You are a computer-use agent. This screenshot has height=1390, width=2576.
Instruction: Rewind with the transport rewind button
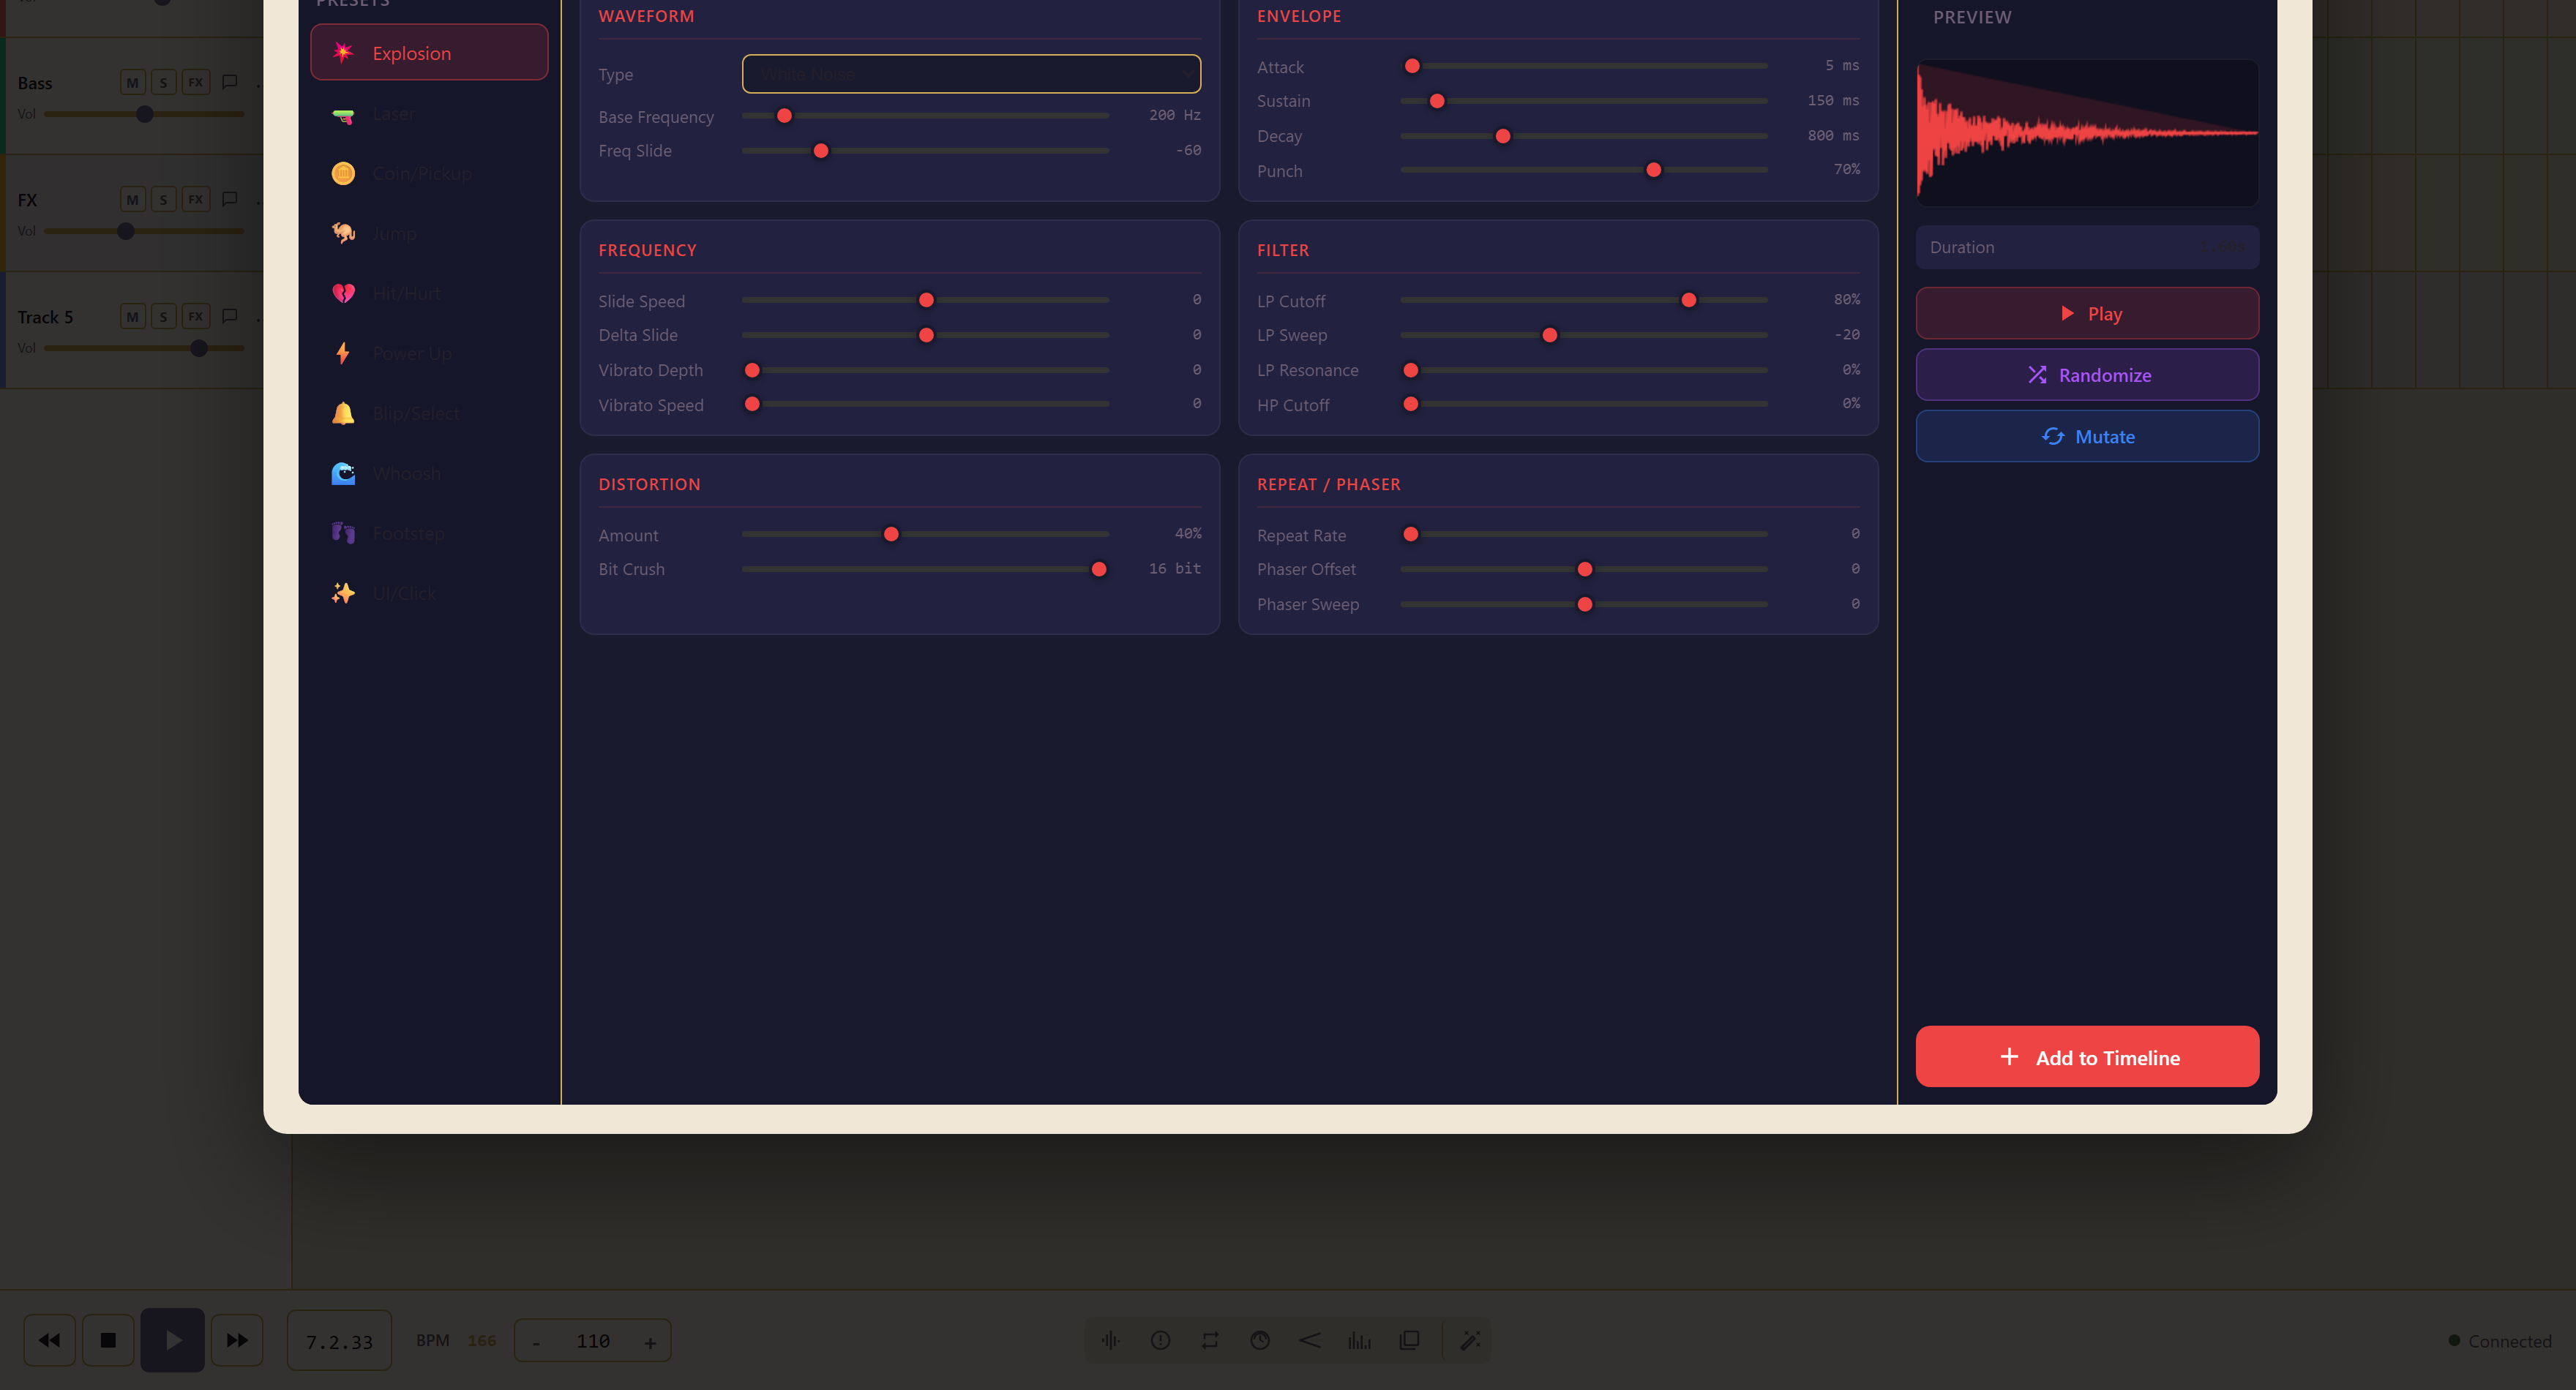(x=49, y=1340)
